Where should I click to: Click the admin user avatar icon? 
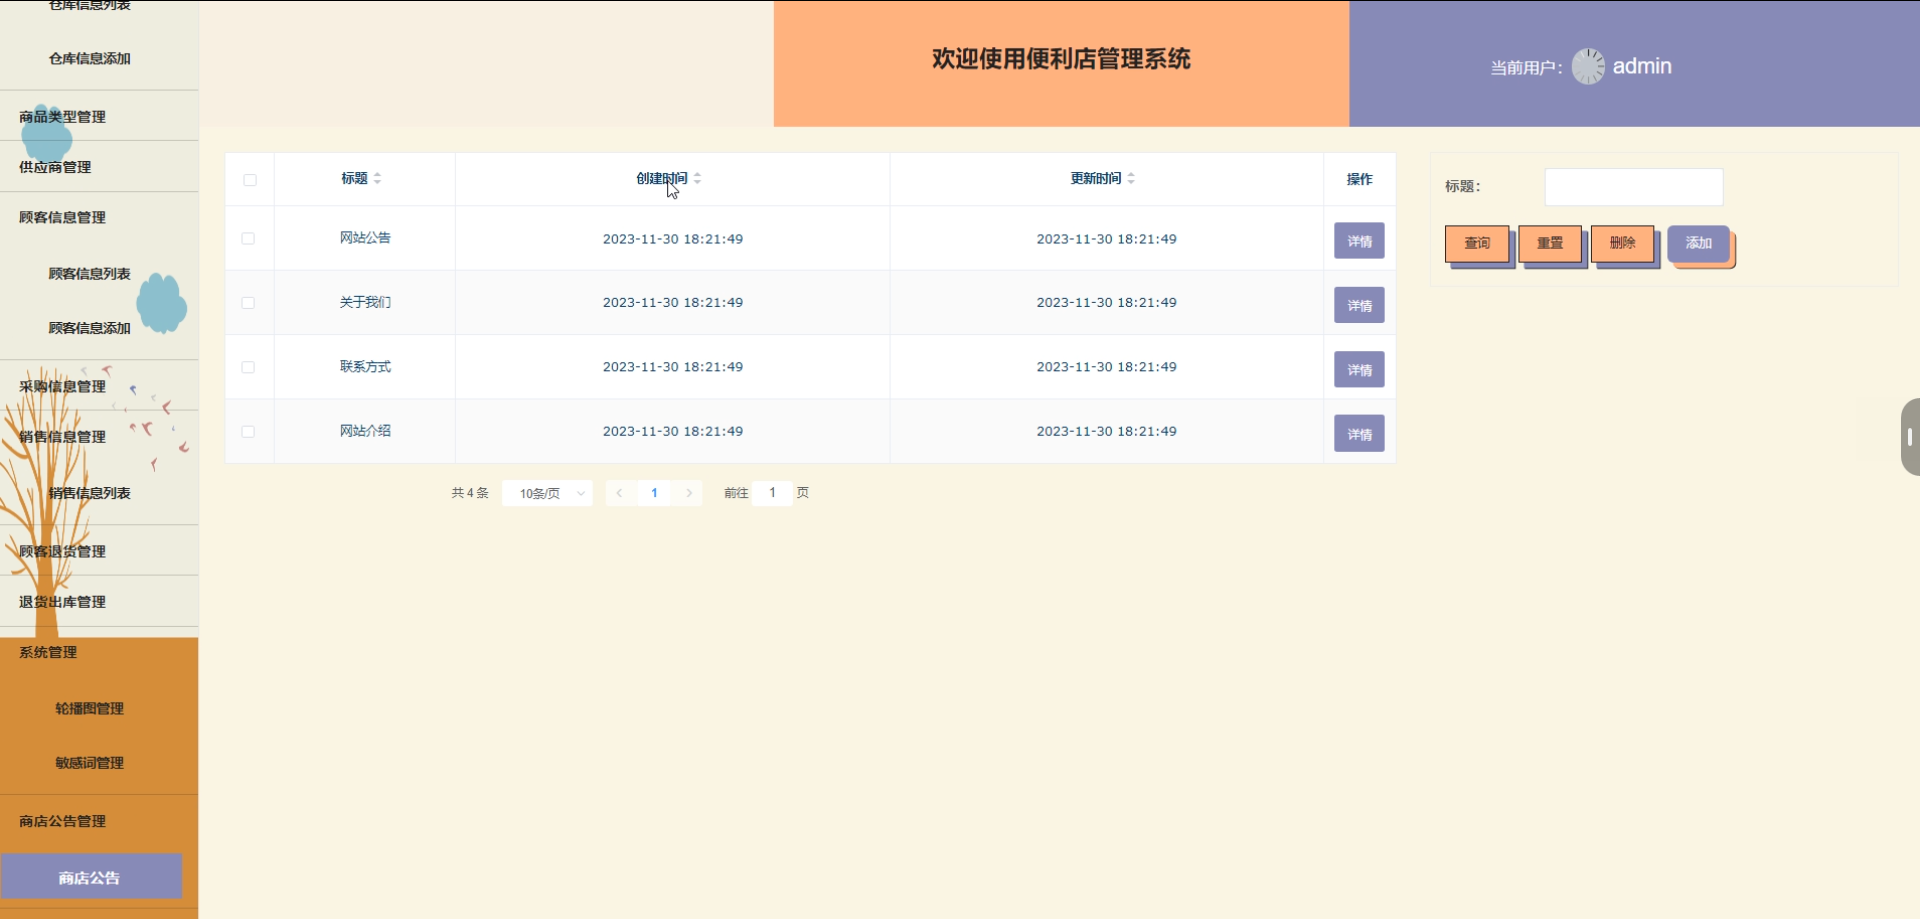pyautogui.click(x=1588, y=66)
